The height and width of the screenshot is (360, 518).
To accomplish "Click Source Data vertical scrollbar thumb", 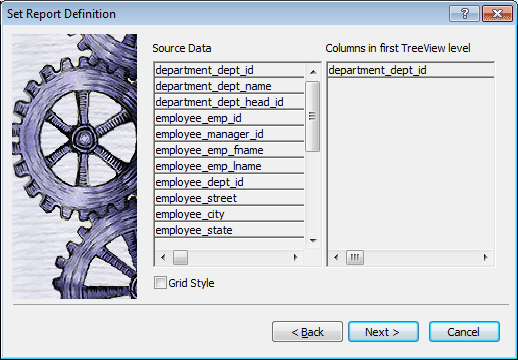I will tap(313, 116).
